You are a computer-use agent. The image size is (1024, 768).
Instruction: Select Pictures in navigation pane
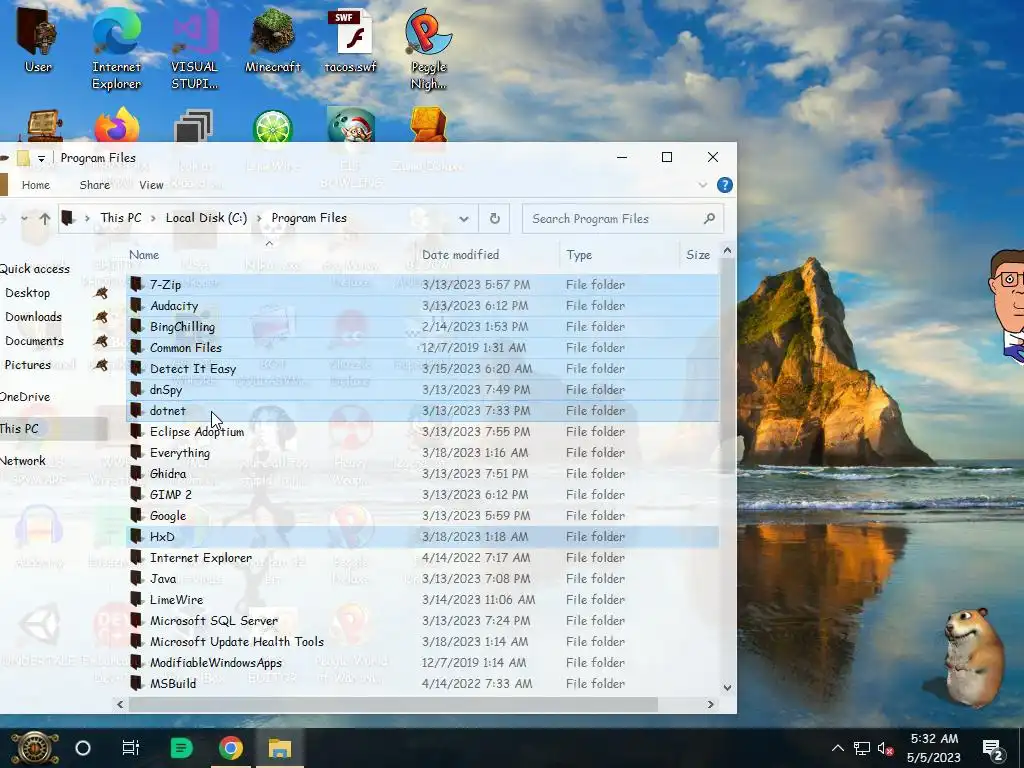point(27,364)
